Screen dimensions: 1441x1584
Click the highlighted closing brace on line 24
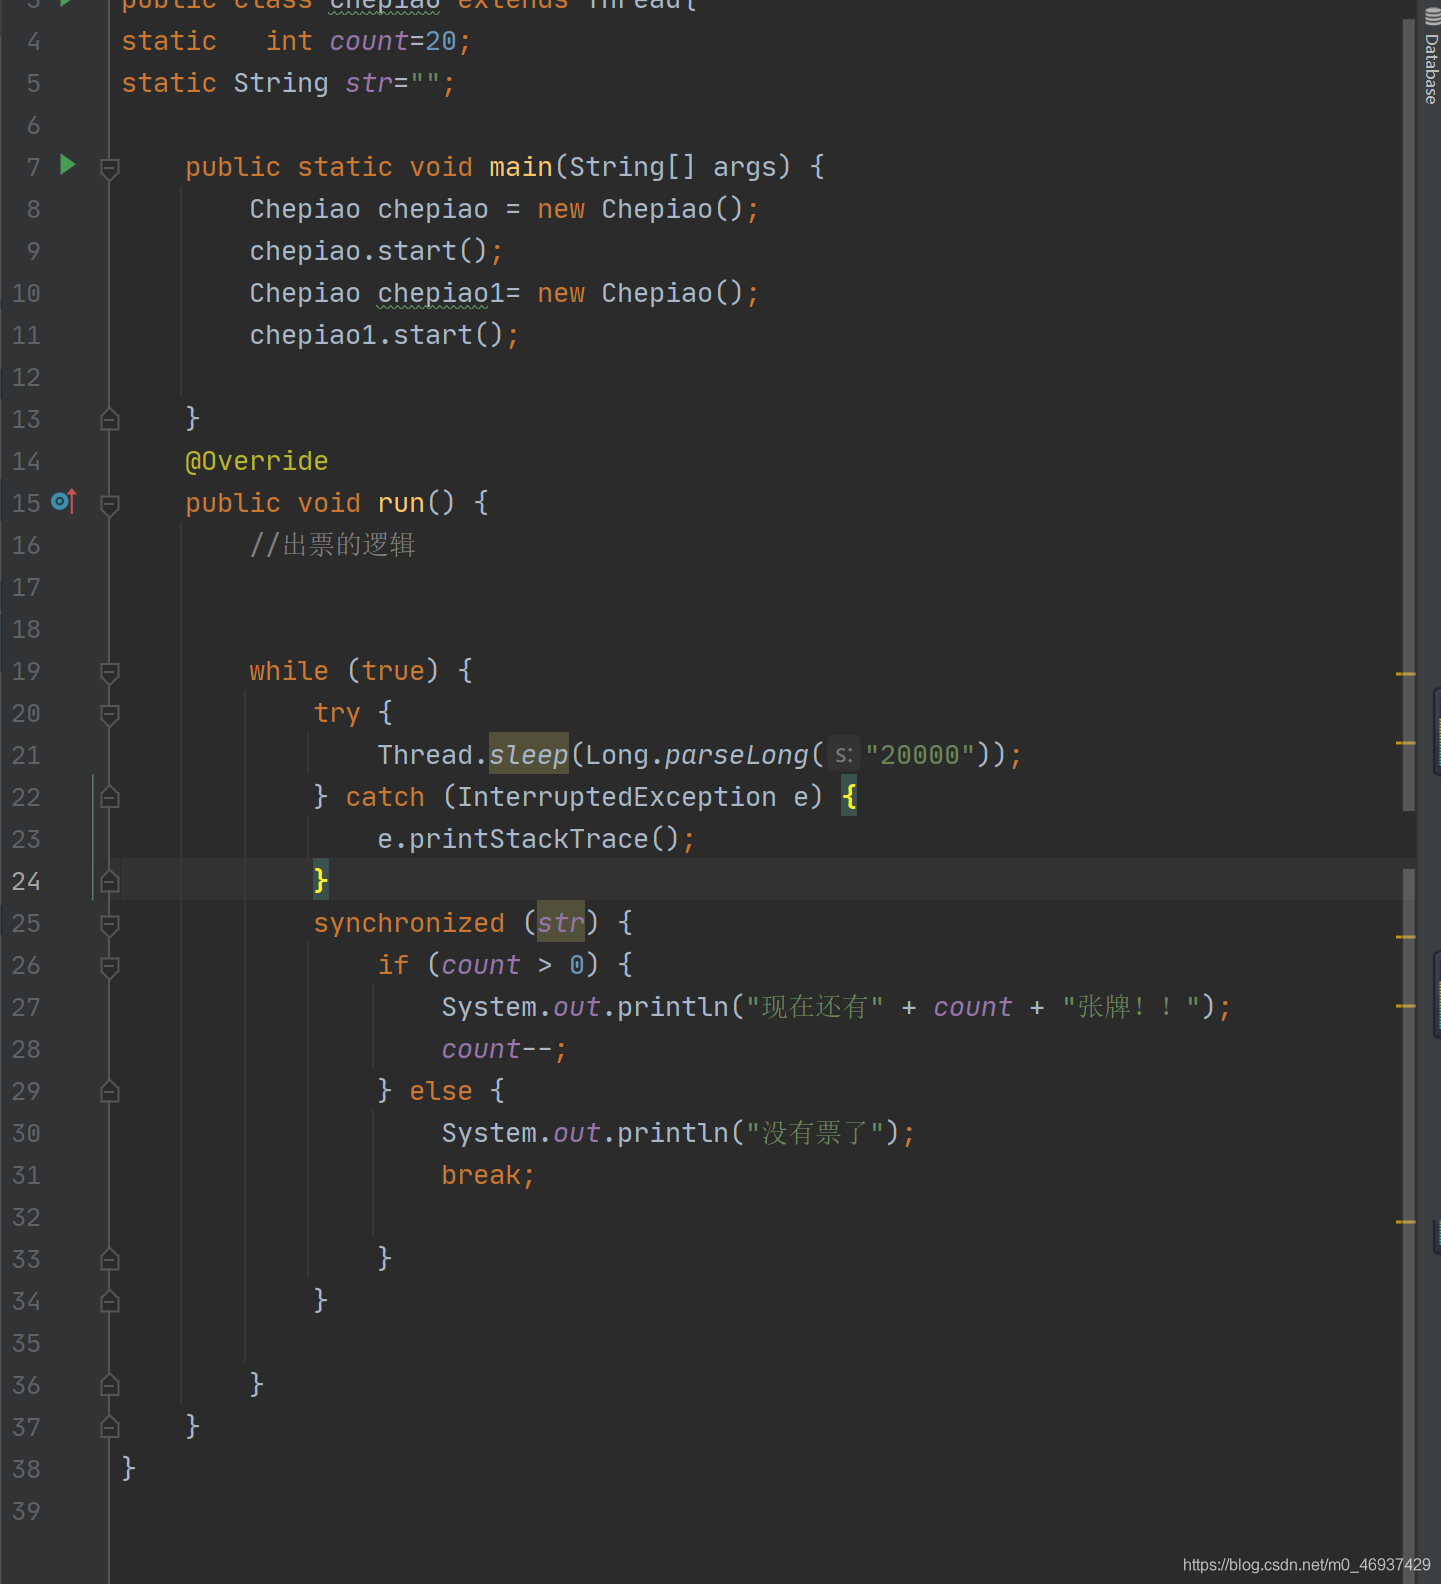click(320, 880)
